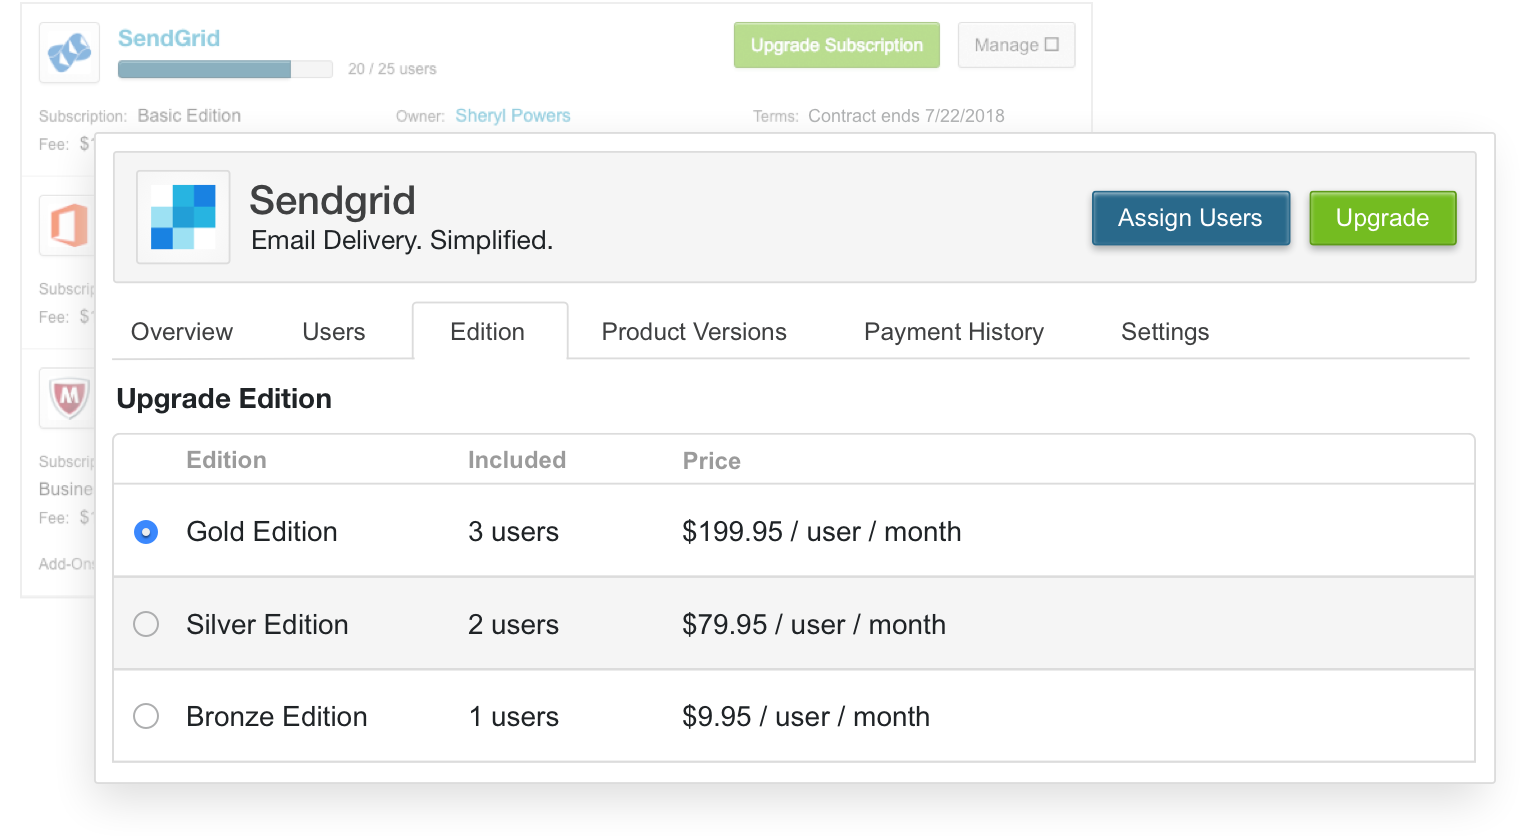This screenshot has height=836, width=1520.
Task: Click the 20 / 25 users progress bar
Action: [225, 69]
